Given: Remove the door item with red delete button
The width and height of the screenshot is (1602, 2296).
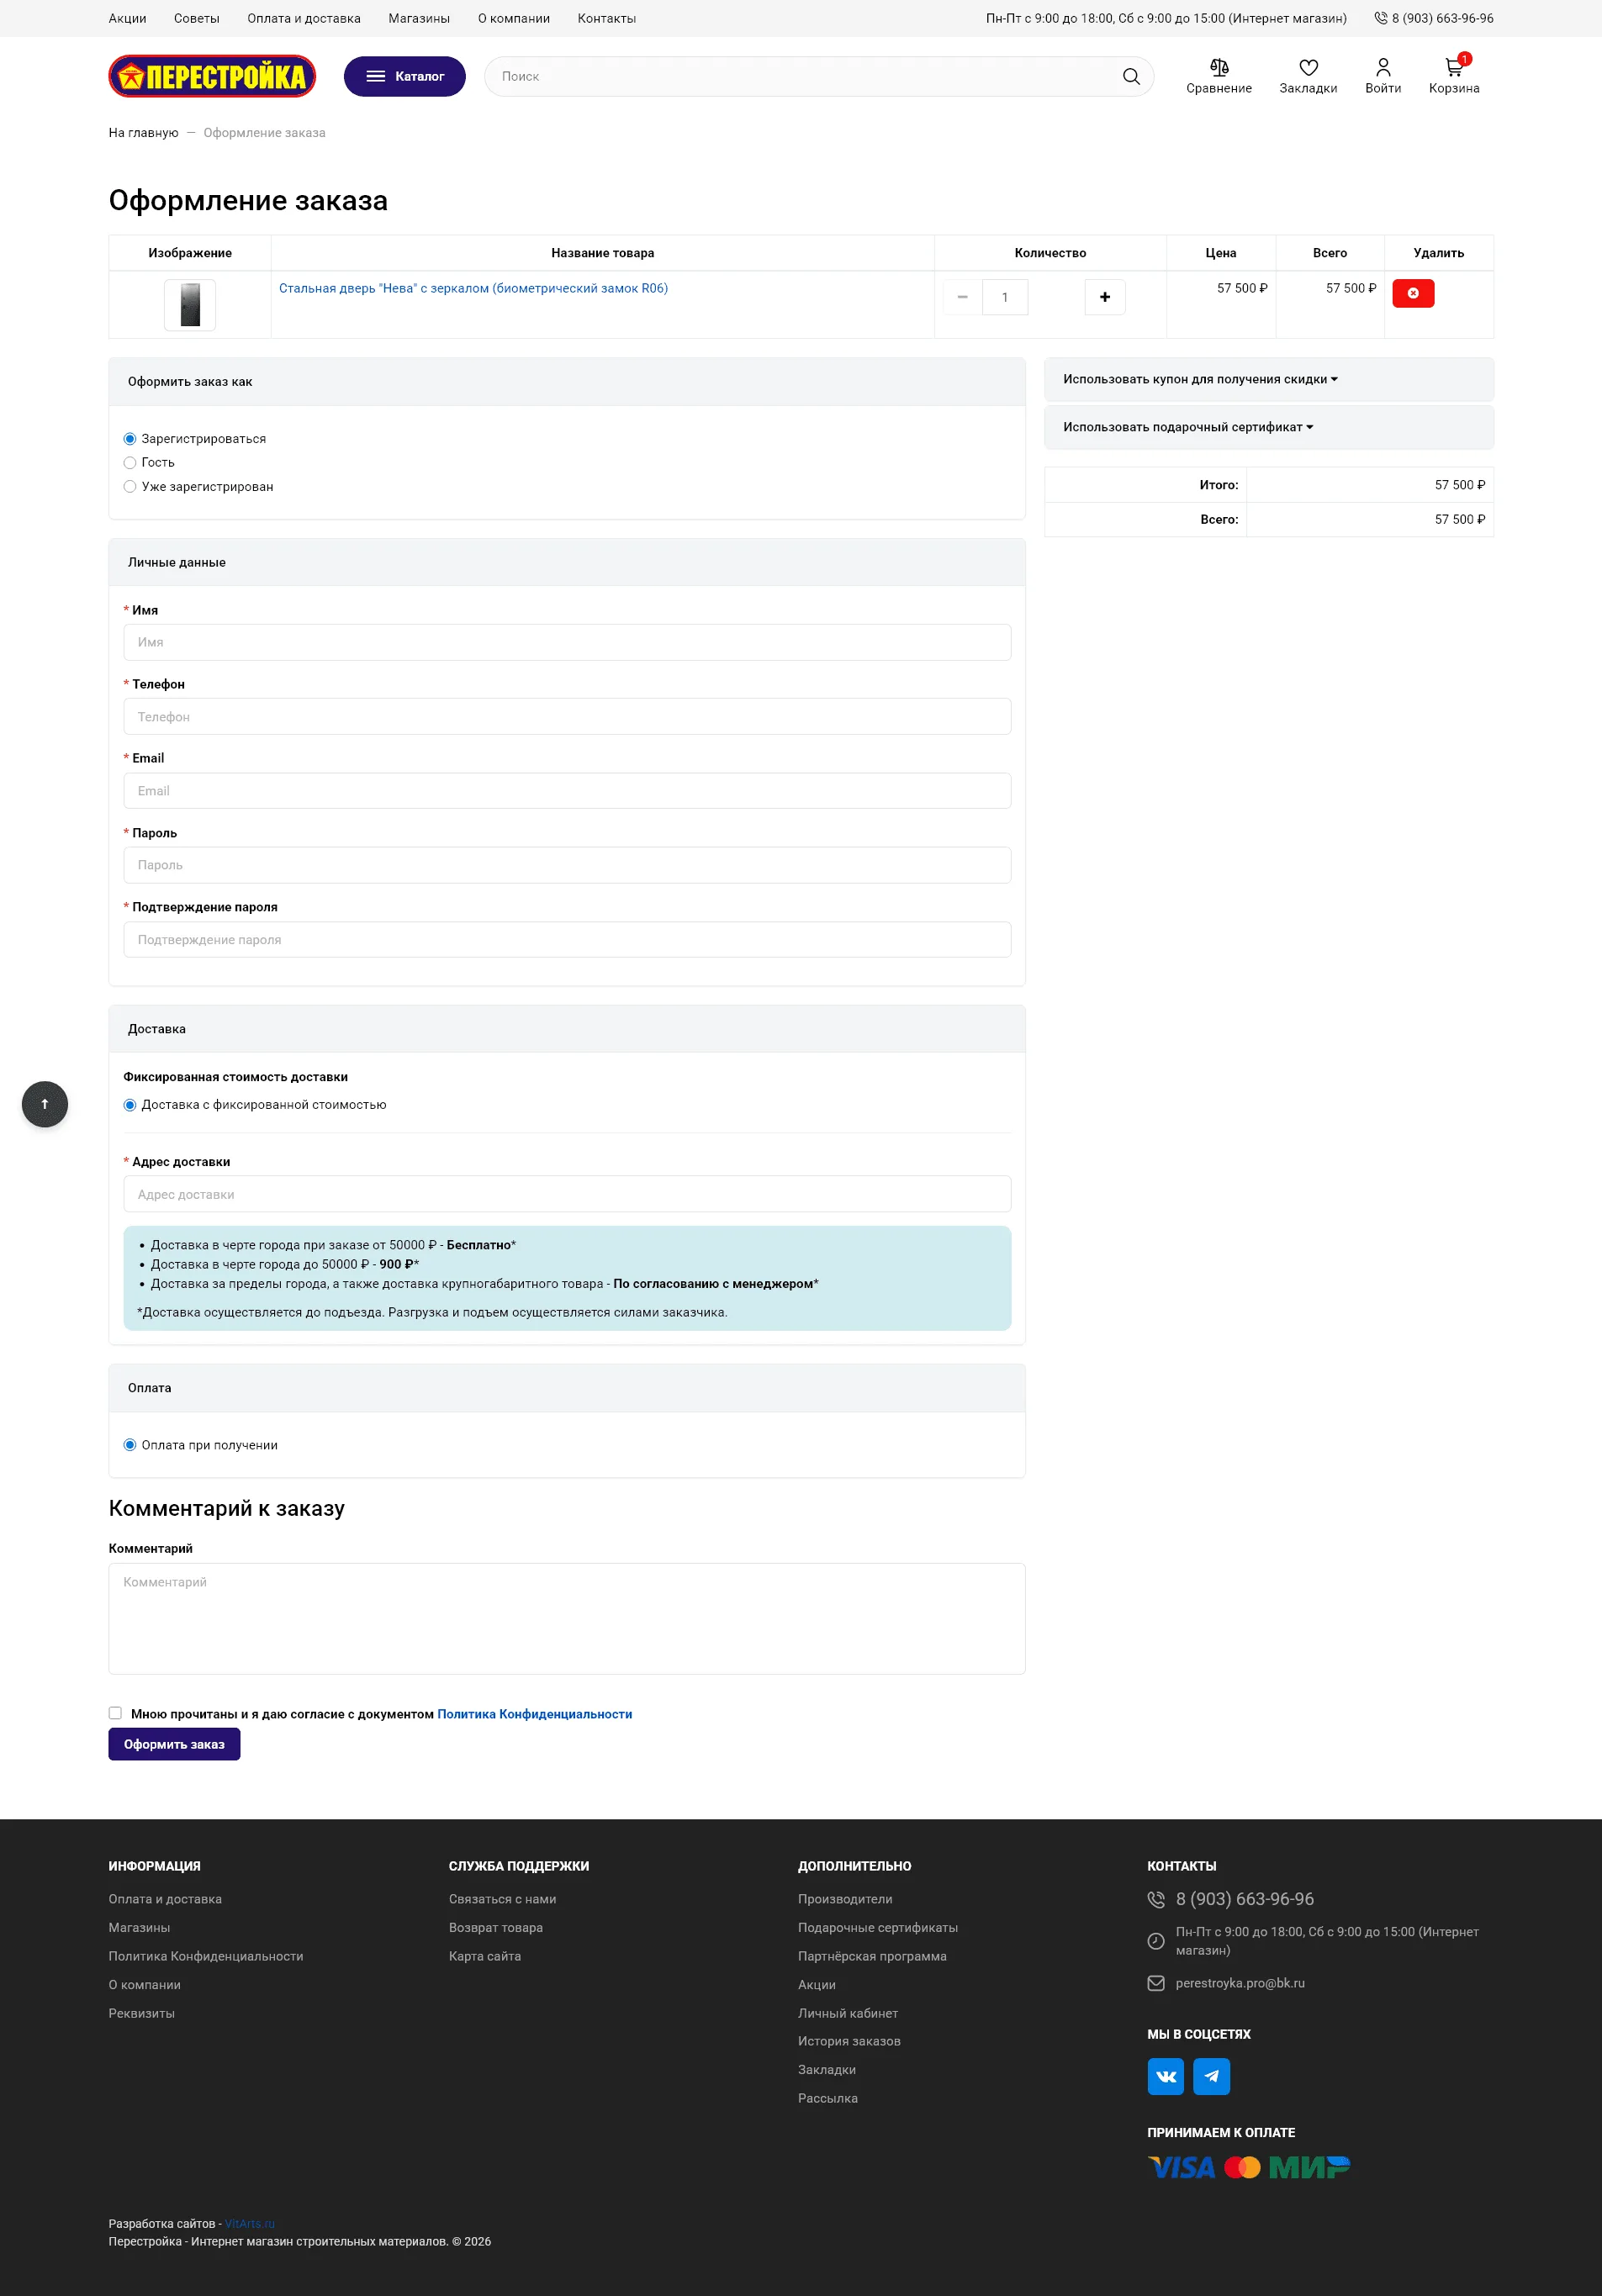Looking at the screenshot, I should [x=1412, y=293].
